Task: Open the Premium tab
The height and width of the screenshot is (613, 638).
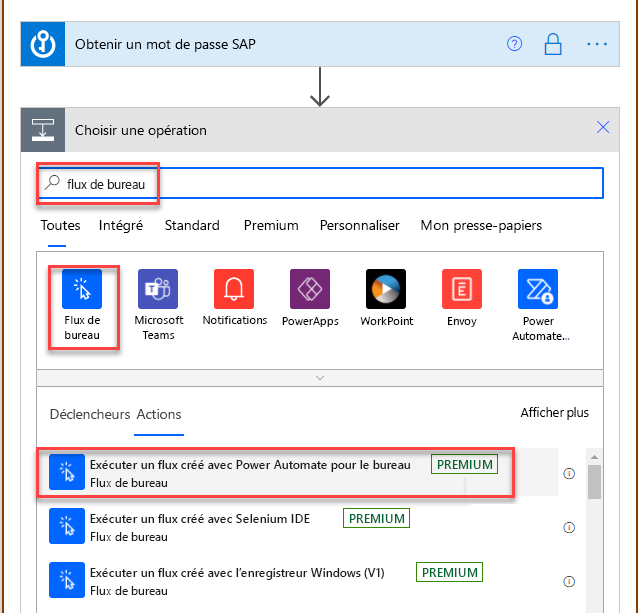Action: pos(271,225)
